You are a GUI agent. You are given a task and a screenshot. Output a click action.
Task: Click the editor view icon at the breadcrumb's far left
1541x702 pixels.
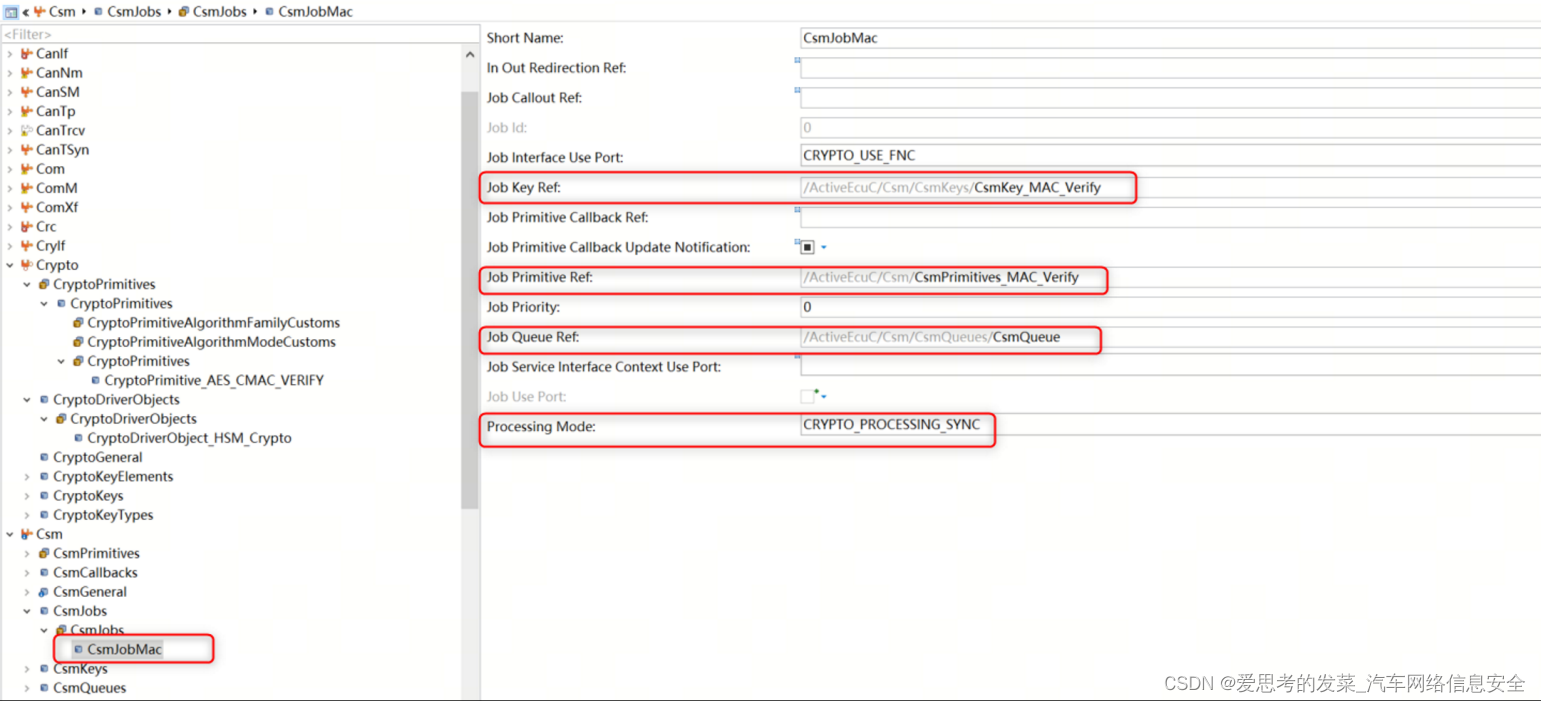point(10,11)
